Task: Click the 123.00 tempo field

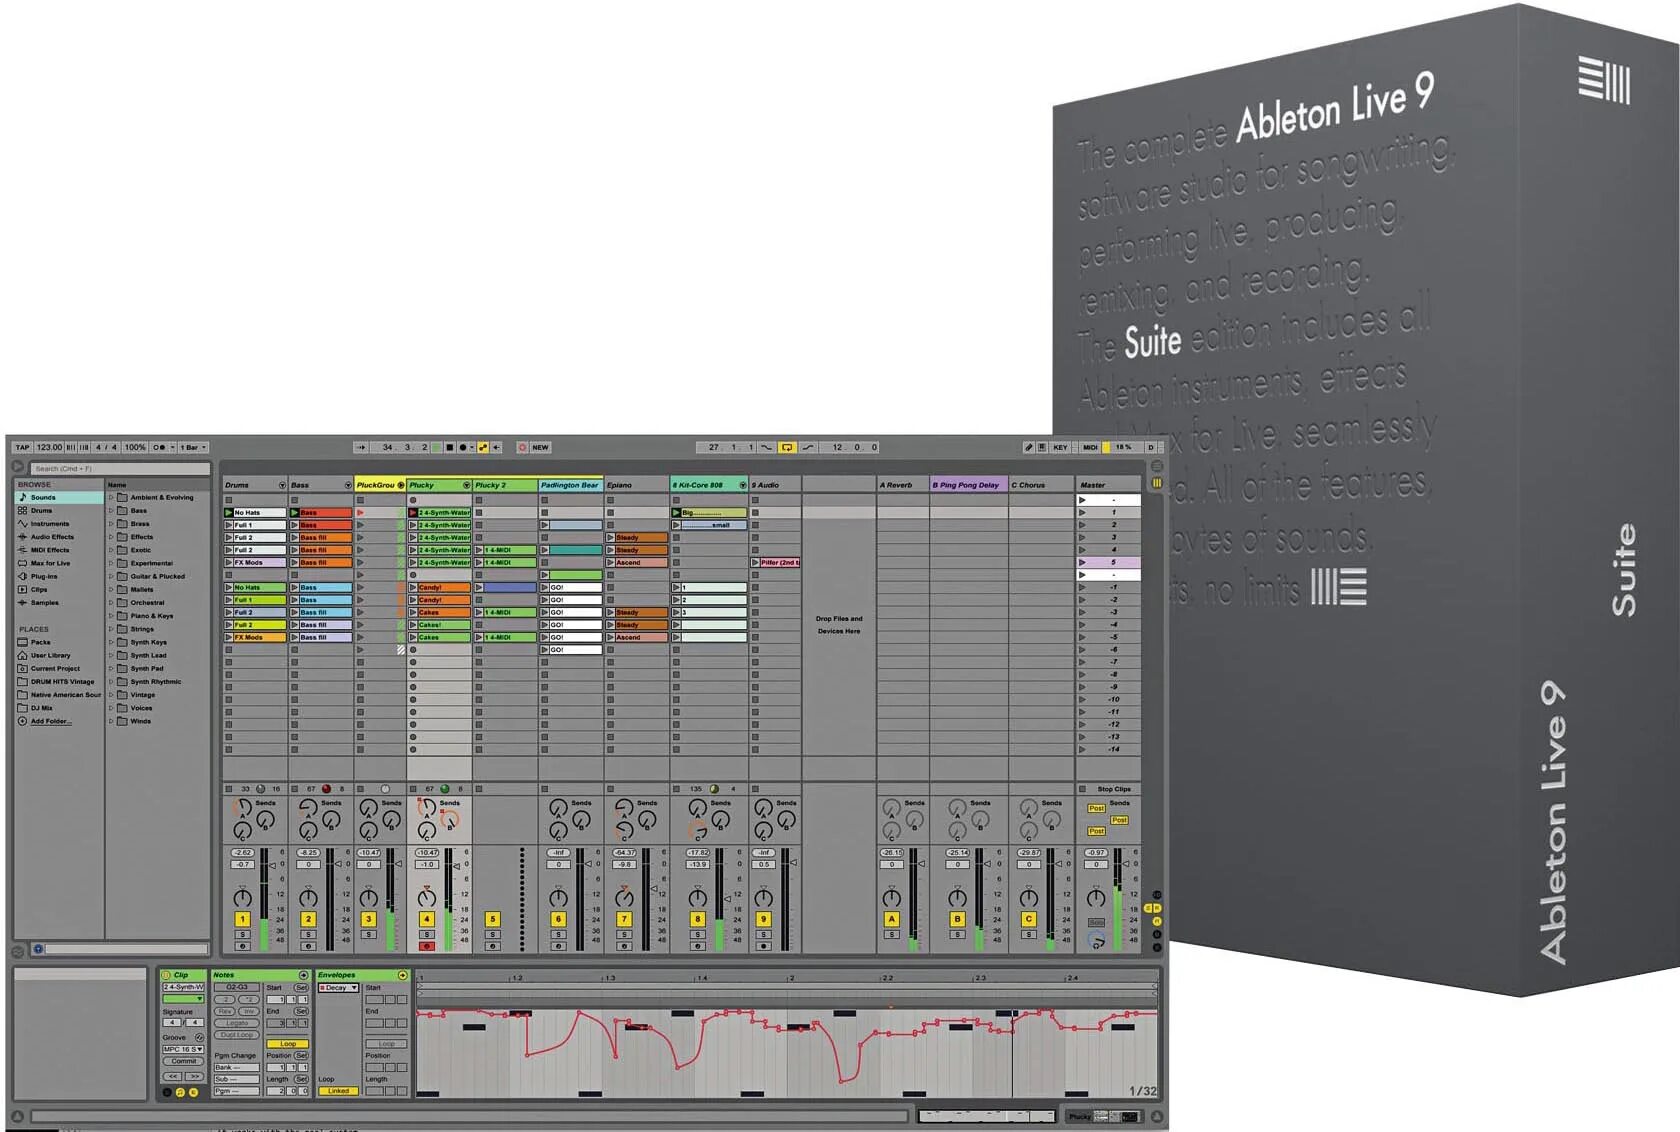Action: [x=49, y=448]
